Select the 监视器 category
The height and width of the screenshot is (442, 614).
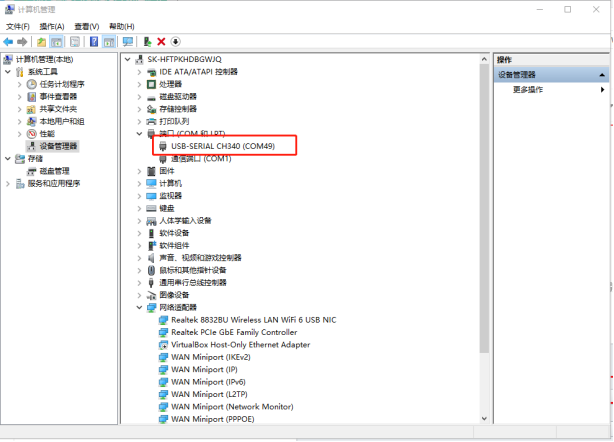(x=170, y=196)
